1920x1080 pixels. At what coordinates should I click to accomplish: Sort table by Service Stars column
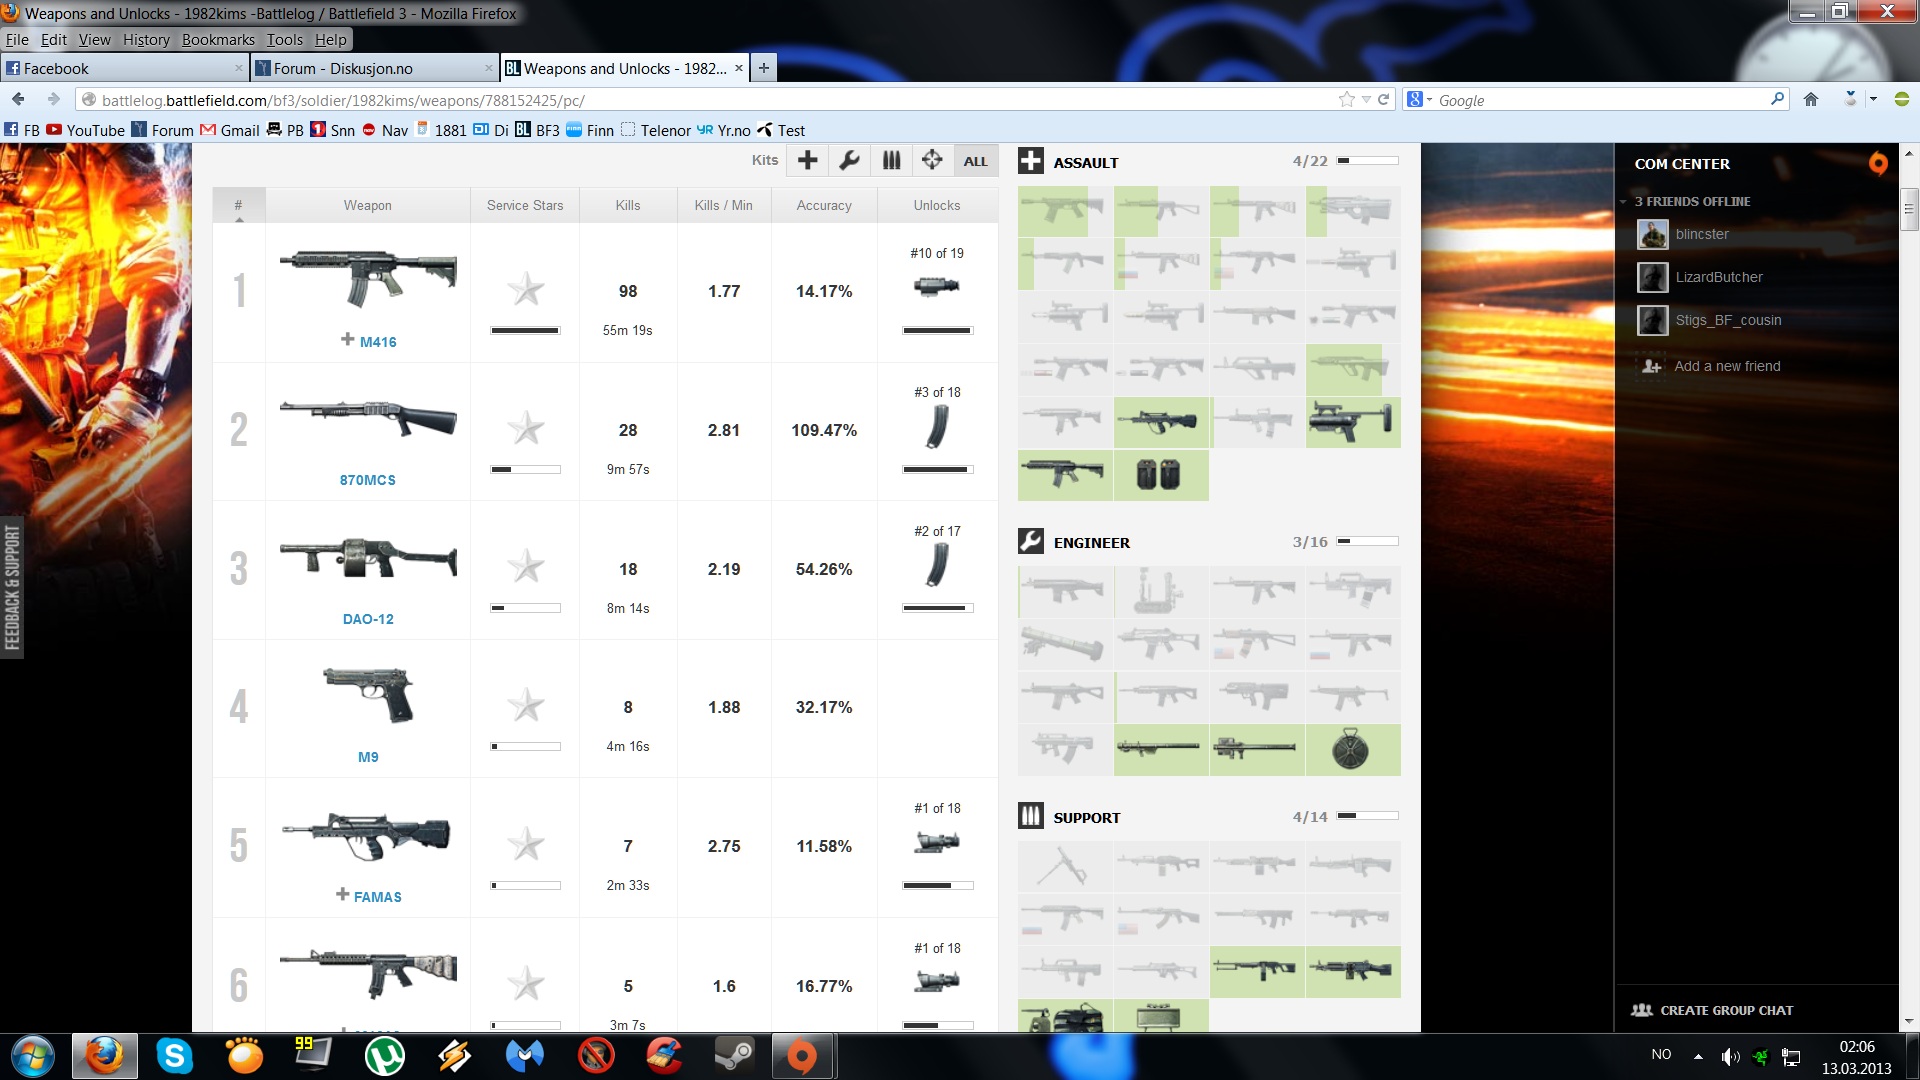525,205
